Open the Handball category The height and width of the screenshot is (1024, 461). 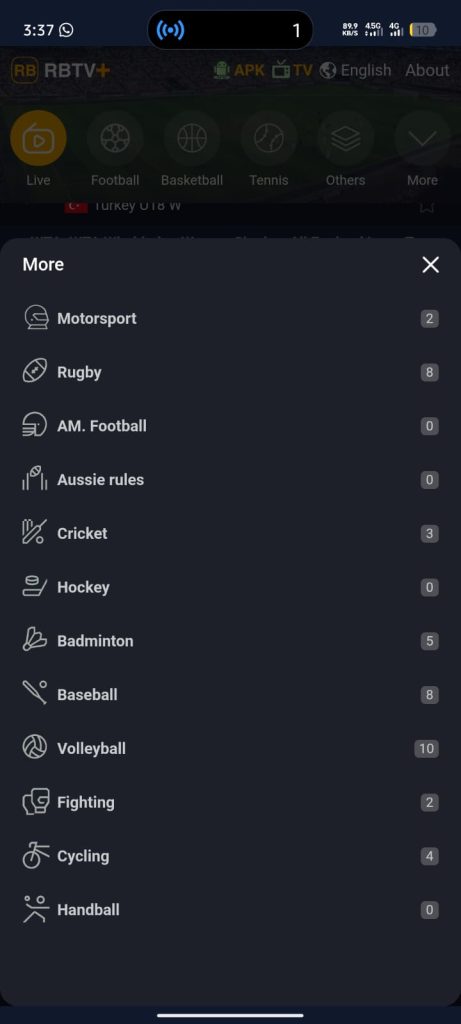pyautogui.click(x=230, y=910)
